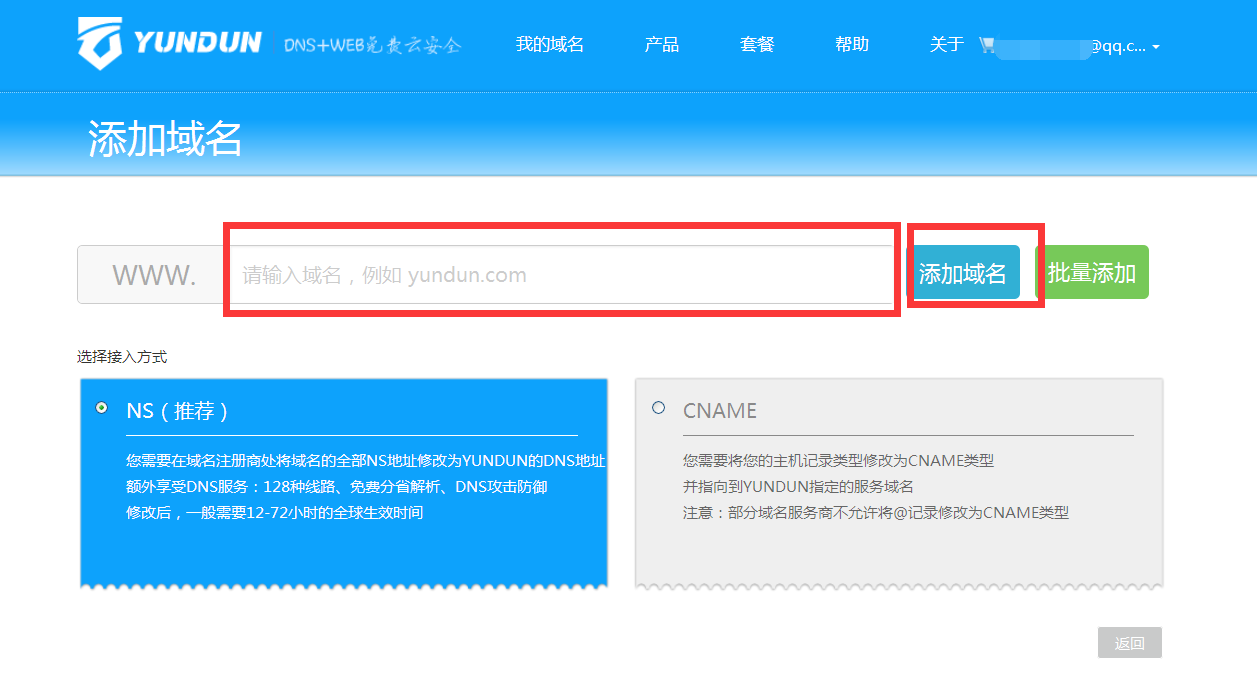Open the 我的域名 menu

coord(549,44)
